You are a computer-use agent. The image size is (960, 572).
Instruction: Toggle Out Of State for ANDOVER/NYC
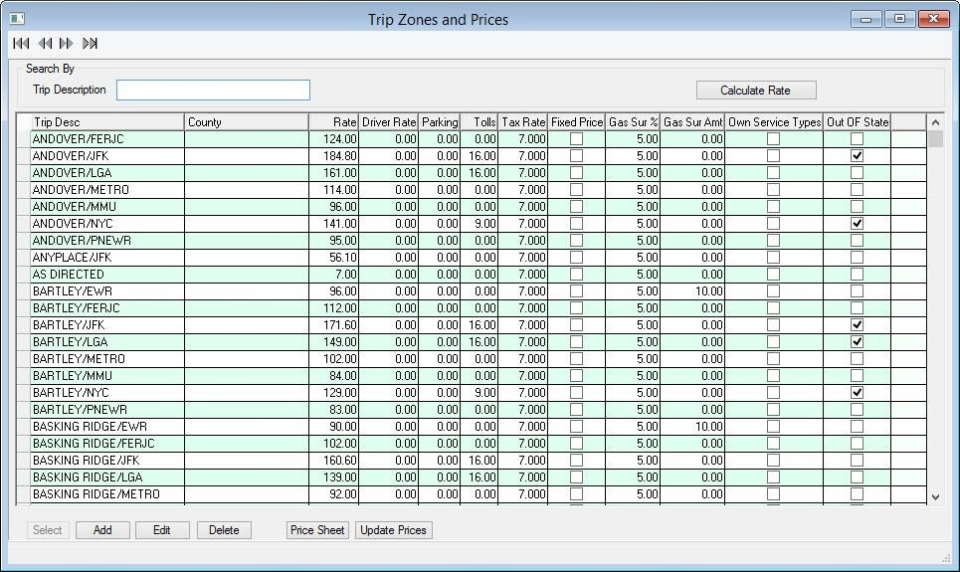(x=857, y=224)
